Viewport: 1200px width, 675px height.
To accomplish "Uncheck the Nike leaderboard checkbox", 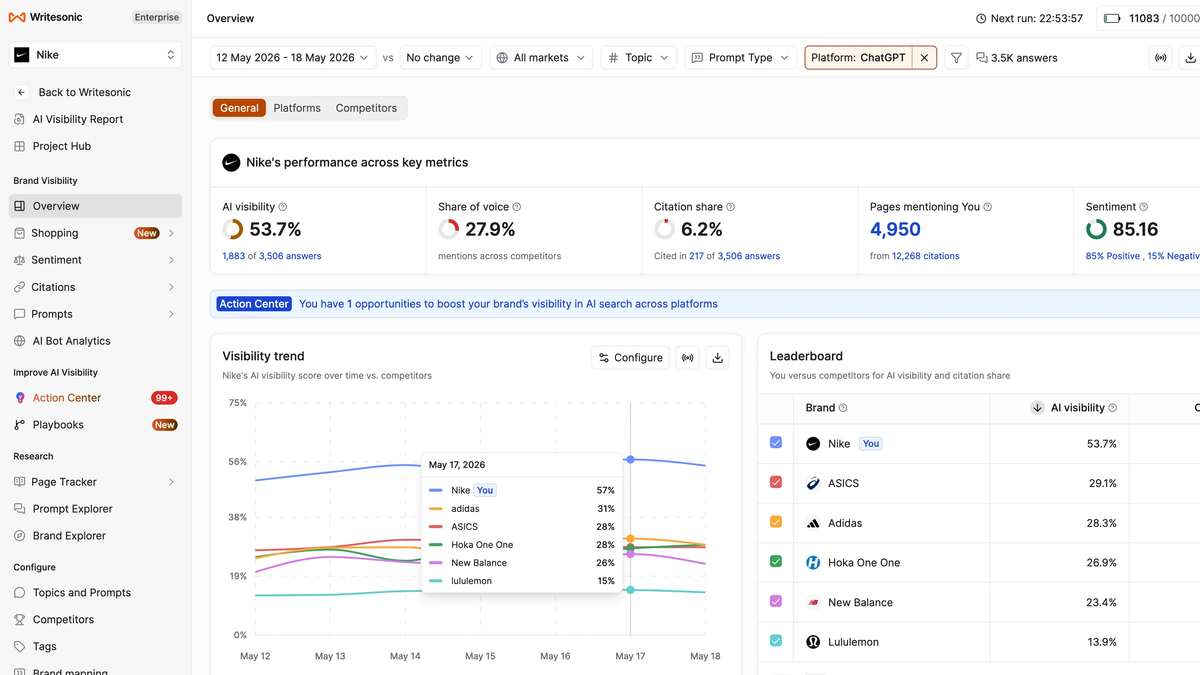I will click(x=776, y=443).
